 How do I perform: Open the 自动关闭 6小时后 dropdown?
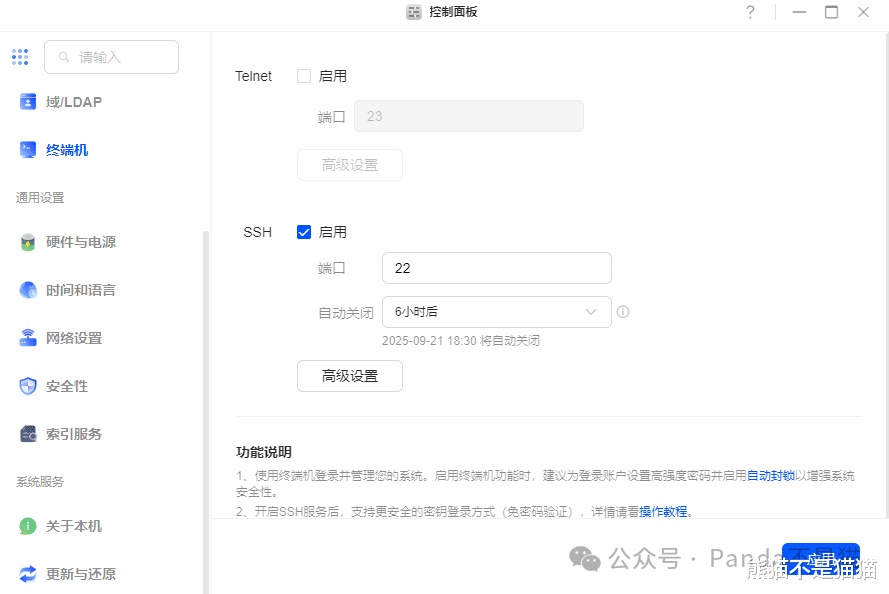496,312
